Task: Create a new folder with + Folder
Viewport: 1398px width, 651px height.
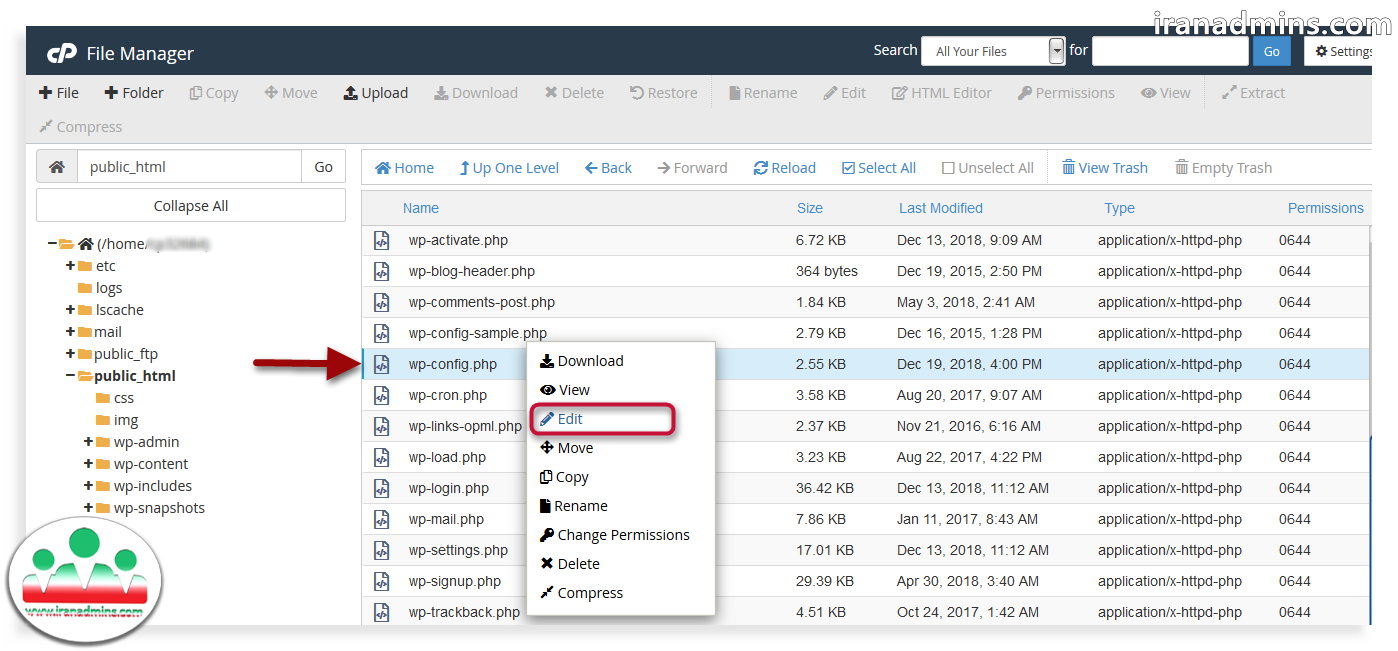Action: coord(134,93)
